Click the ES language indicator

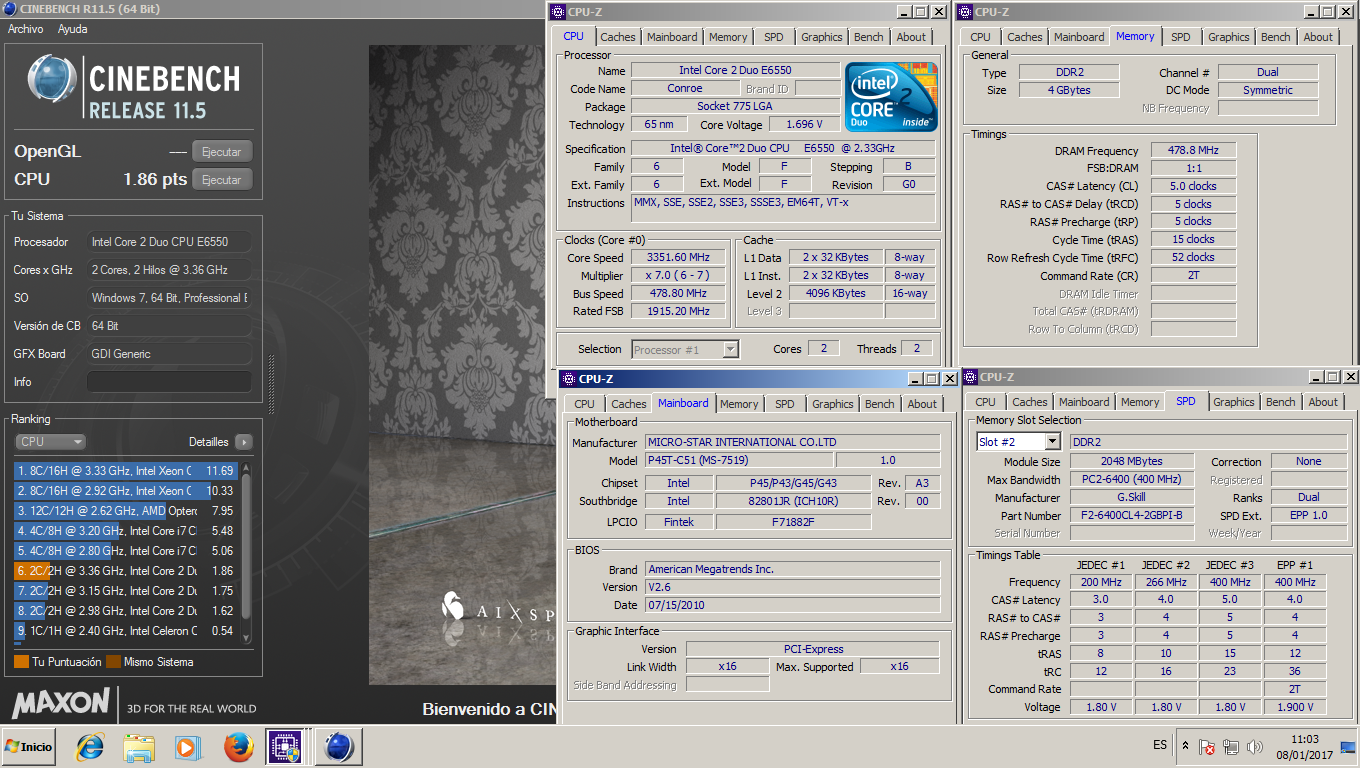[x=1160, y=746]
